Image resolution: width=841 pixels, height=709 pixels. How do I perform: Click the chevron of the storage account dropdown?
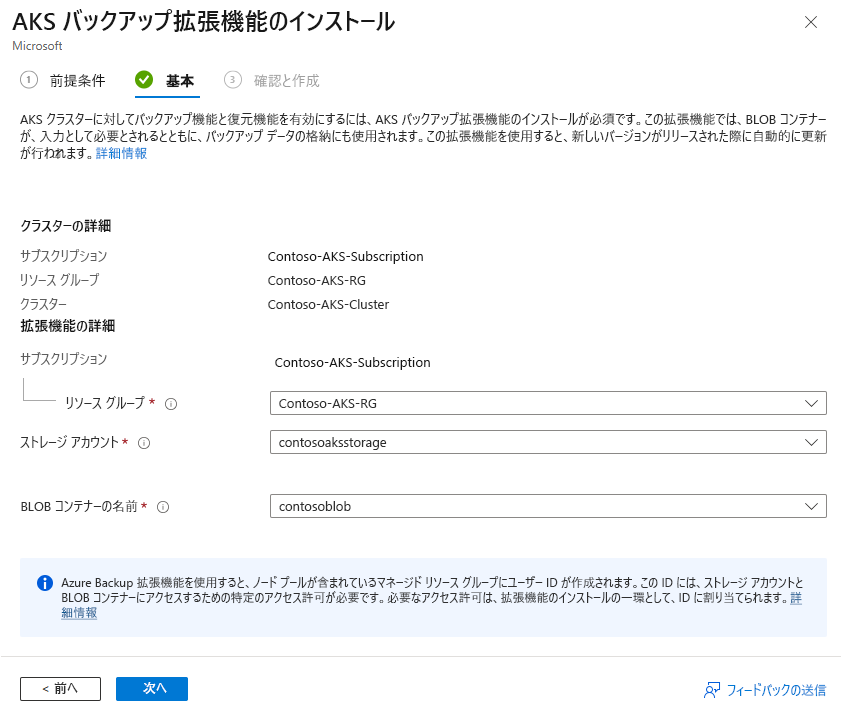(811, 442)
